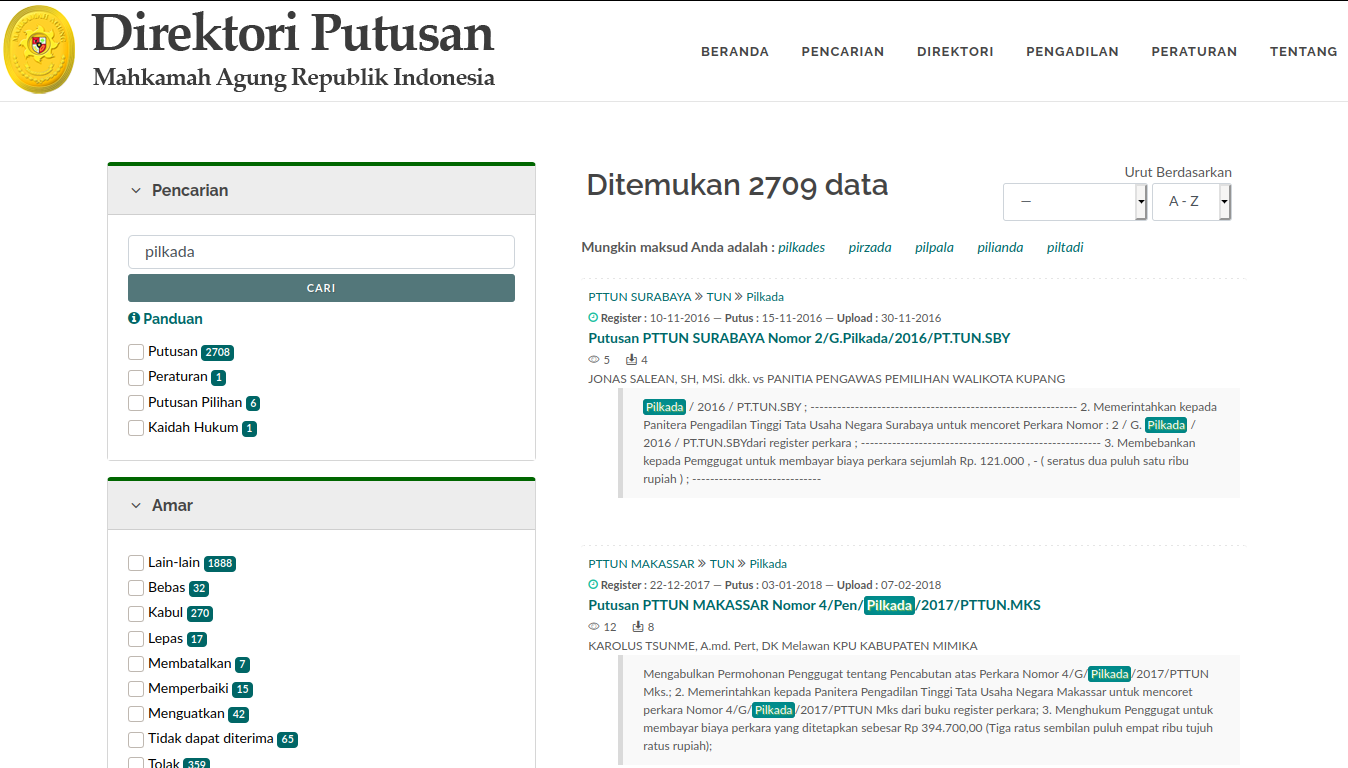The image size is (1348, 768).
Task: Collapse the Amar panel chevron
Action: [x=136, y=505]
